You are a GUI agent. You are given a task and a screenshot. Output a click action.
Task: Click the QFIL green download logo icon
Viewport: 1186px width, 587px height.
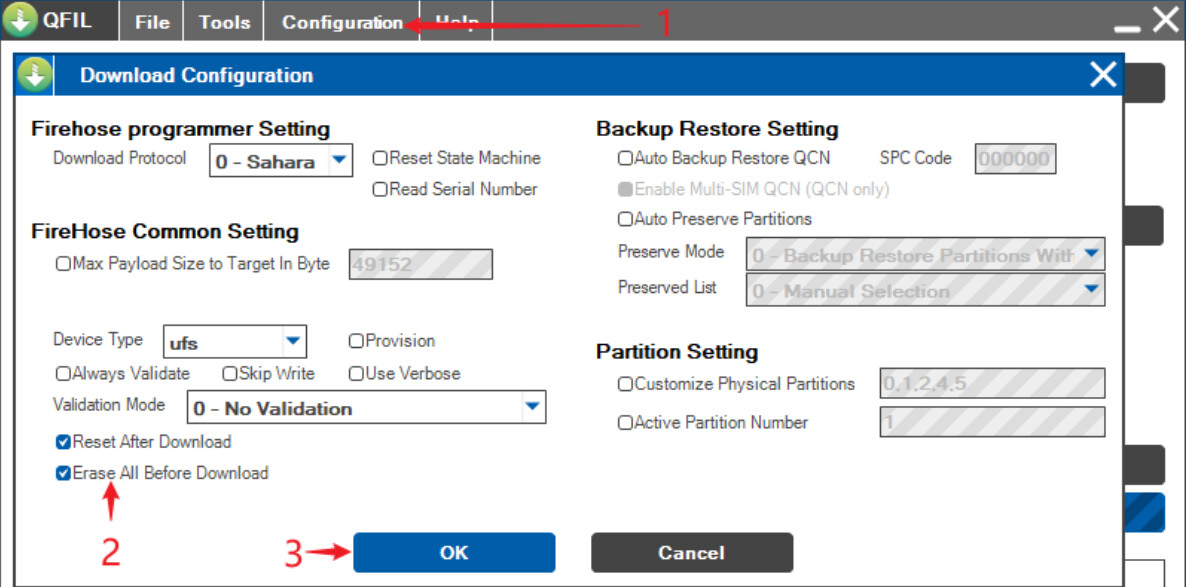(20, 21)
